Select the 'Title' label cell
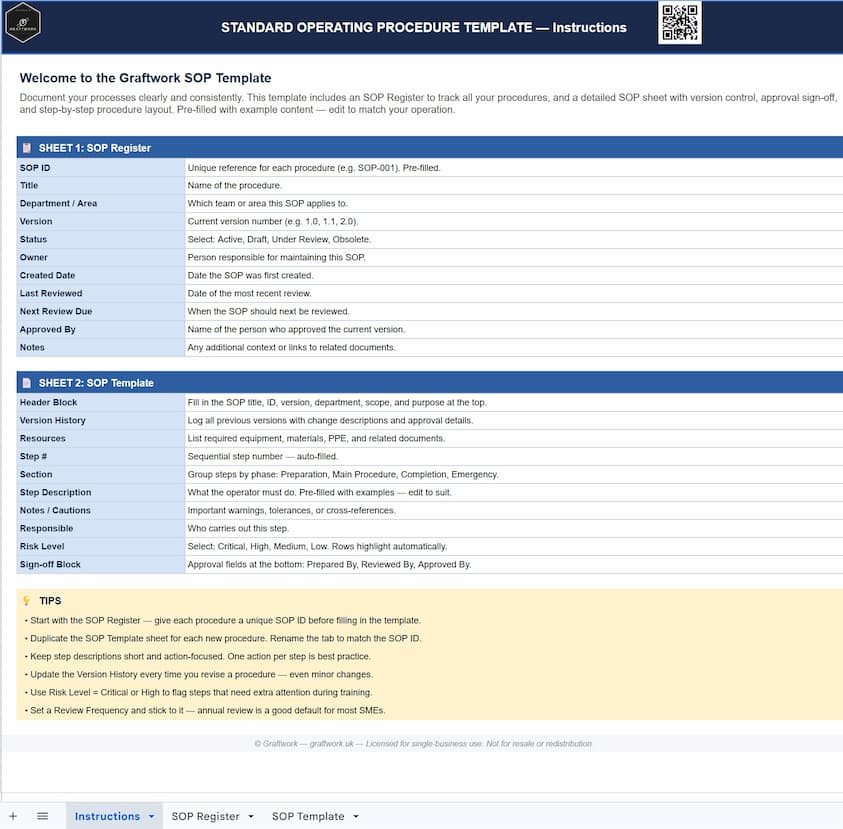The image size is (843, 829). (x=101, y=185)
